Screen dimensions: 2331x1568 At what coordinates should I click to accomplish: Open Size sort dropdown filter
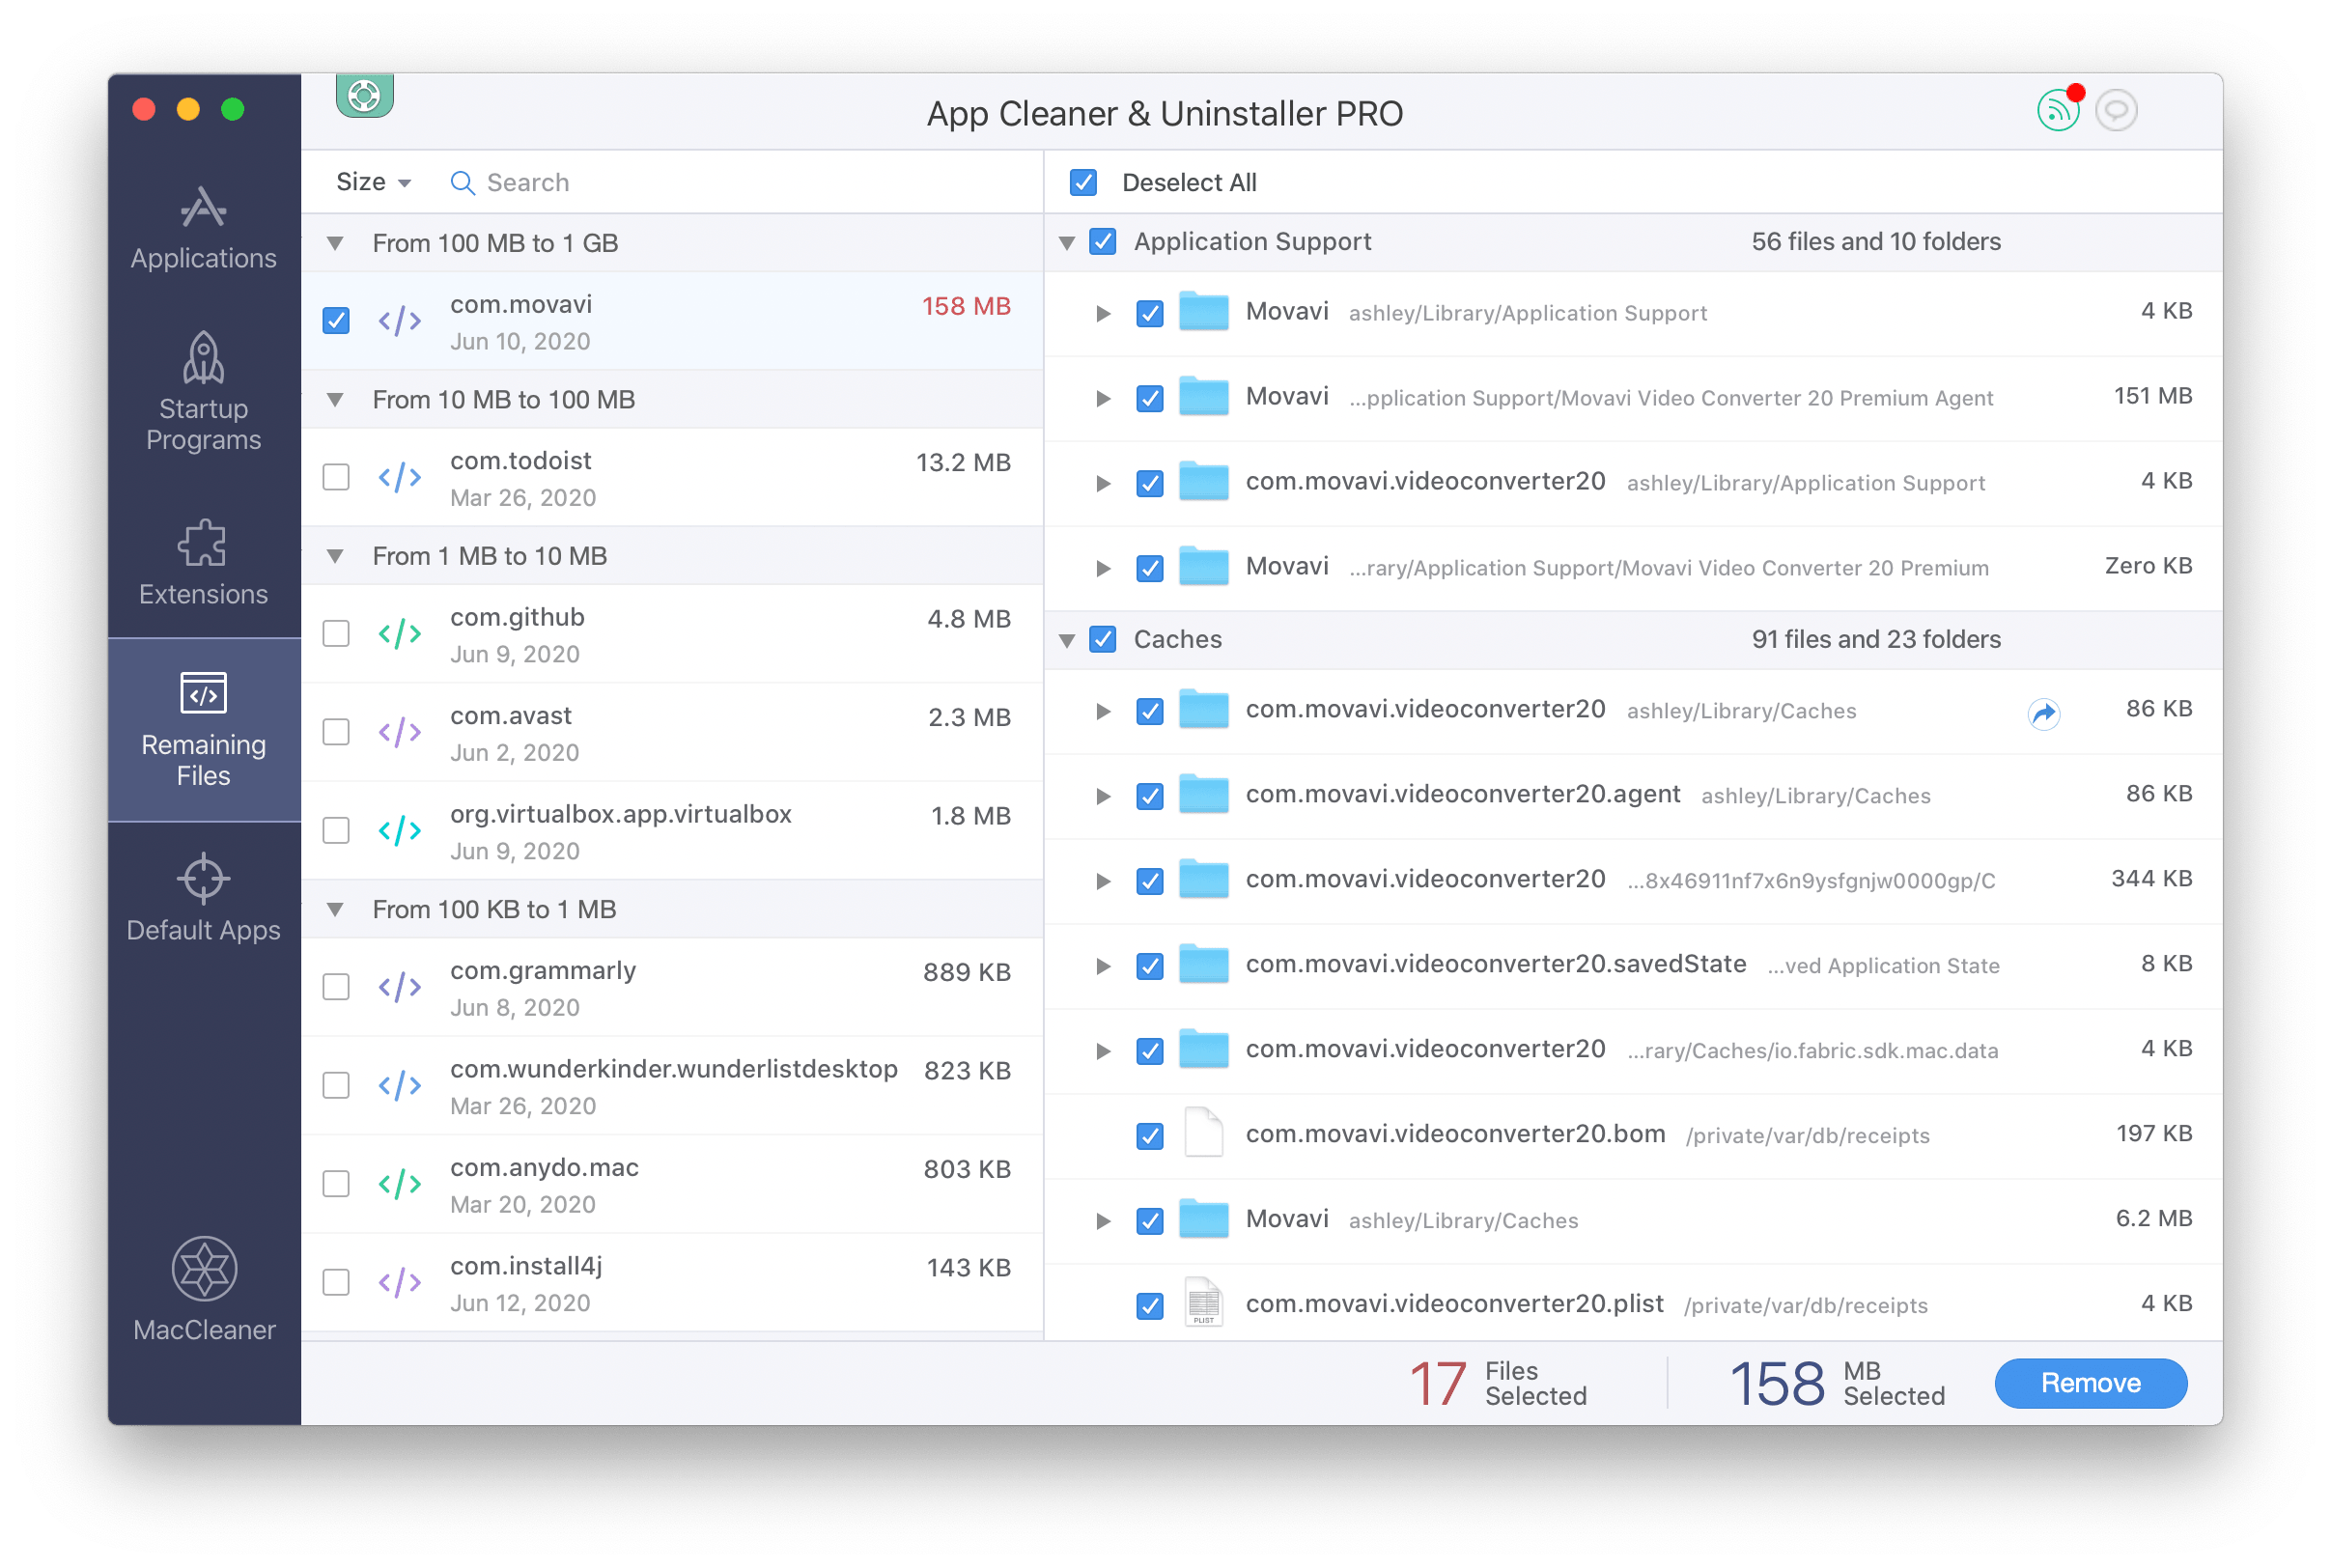(x=368, y=182)
